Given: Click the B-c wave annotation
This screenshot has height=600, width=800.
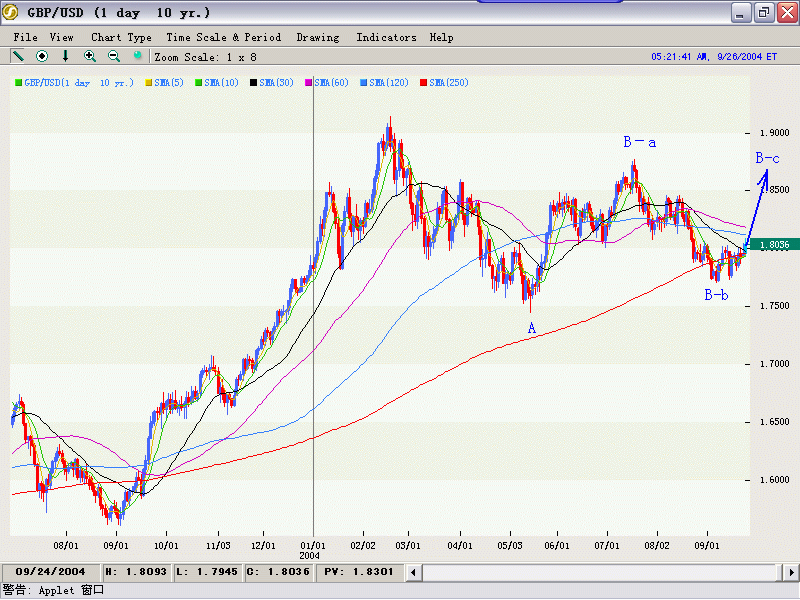Looking at the screenshot, I should coord(767,158).
